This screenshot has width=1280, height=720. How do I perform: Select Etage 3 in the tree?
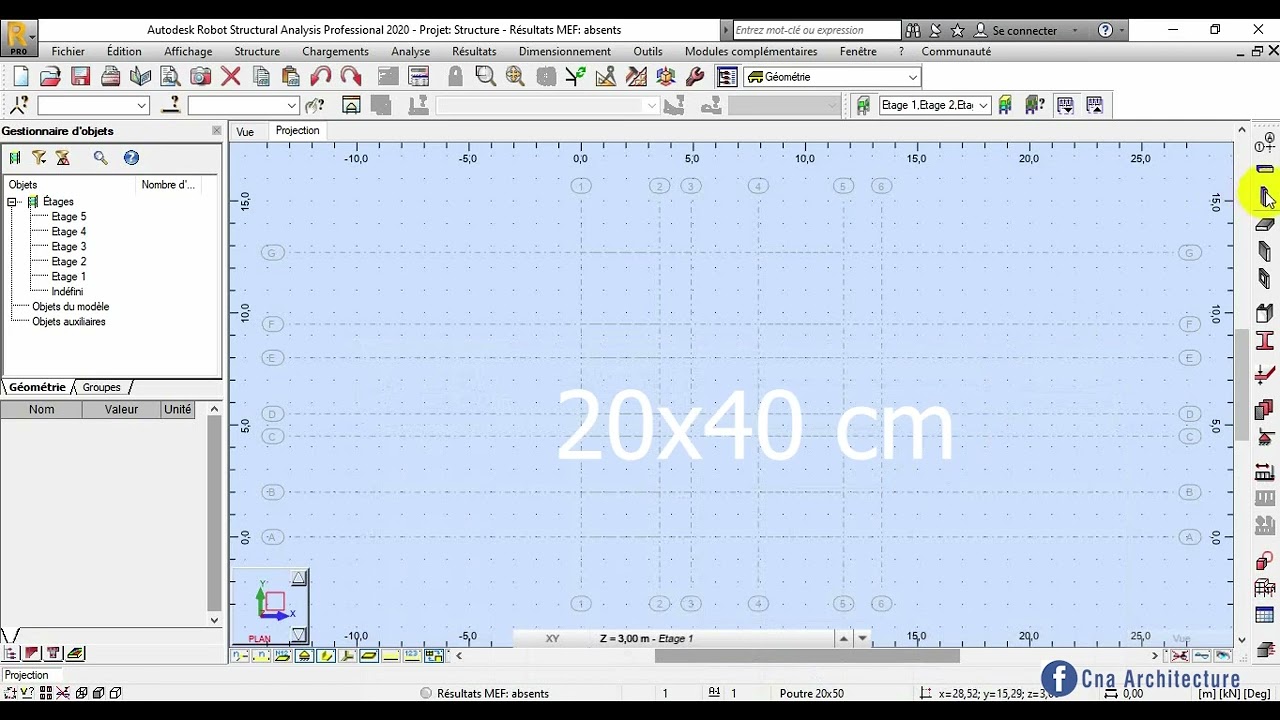(69, 247)
